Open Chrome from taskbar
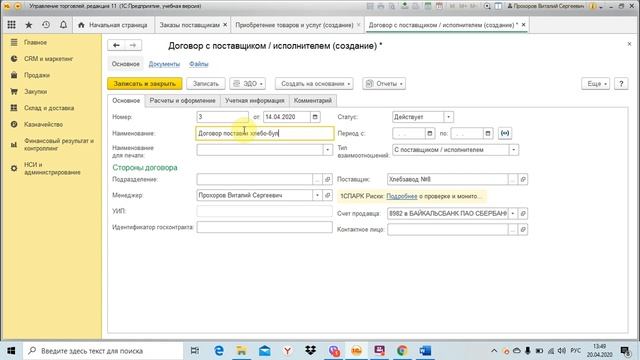The height and width of the screenshot is (360, 640). click(x=402, y=351)
